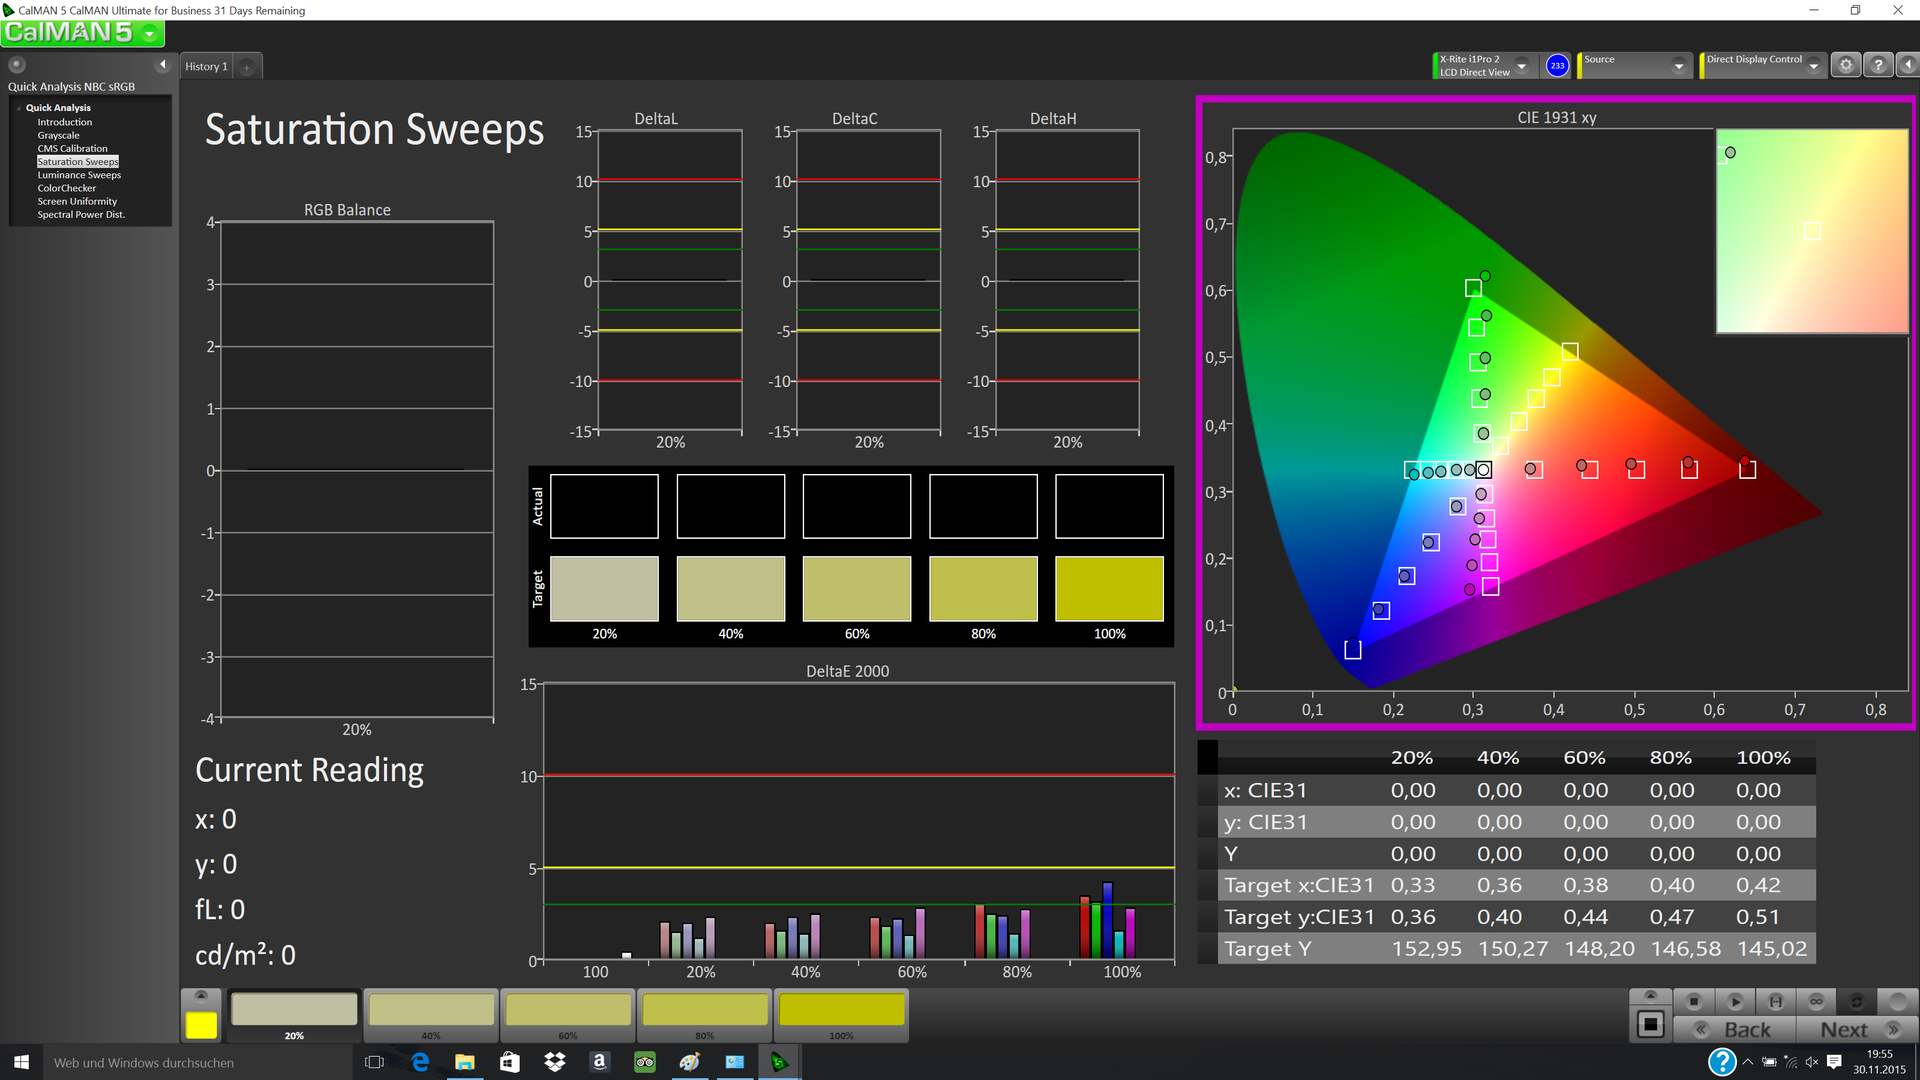Open the CalMAN help question mark
This screenshot has height=1080, width=1920.
(1878, 65)
